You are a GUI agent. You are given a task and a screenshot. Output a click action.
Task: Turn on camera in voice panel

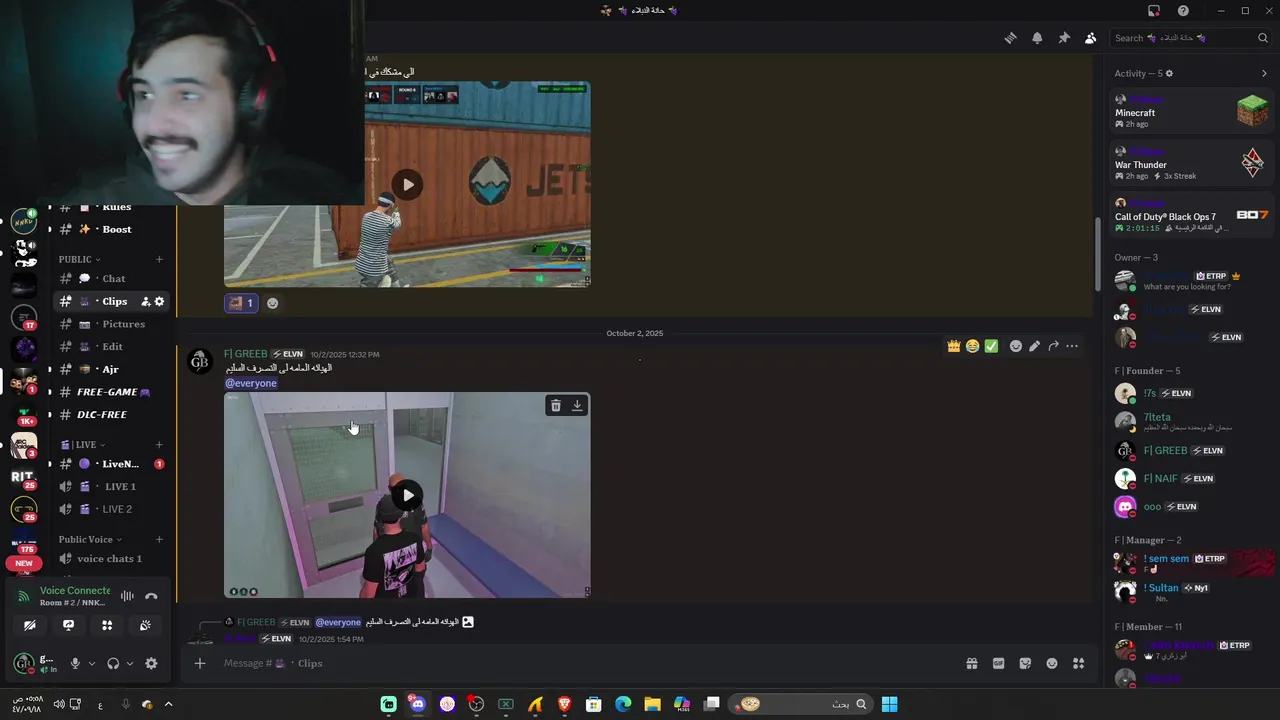point(30,625)
